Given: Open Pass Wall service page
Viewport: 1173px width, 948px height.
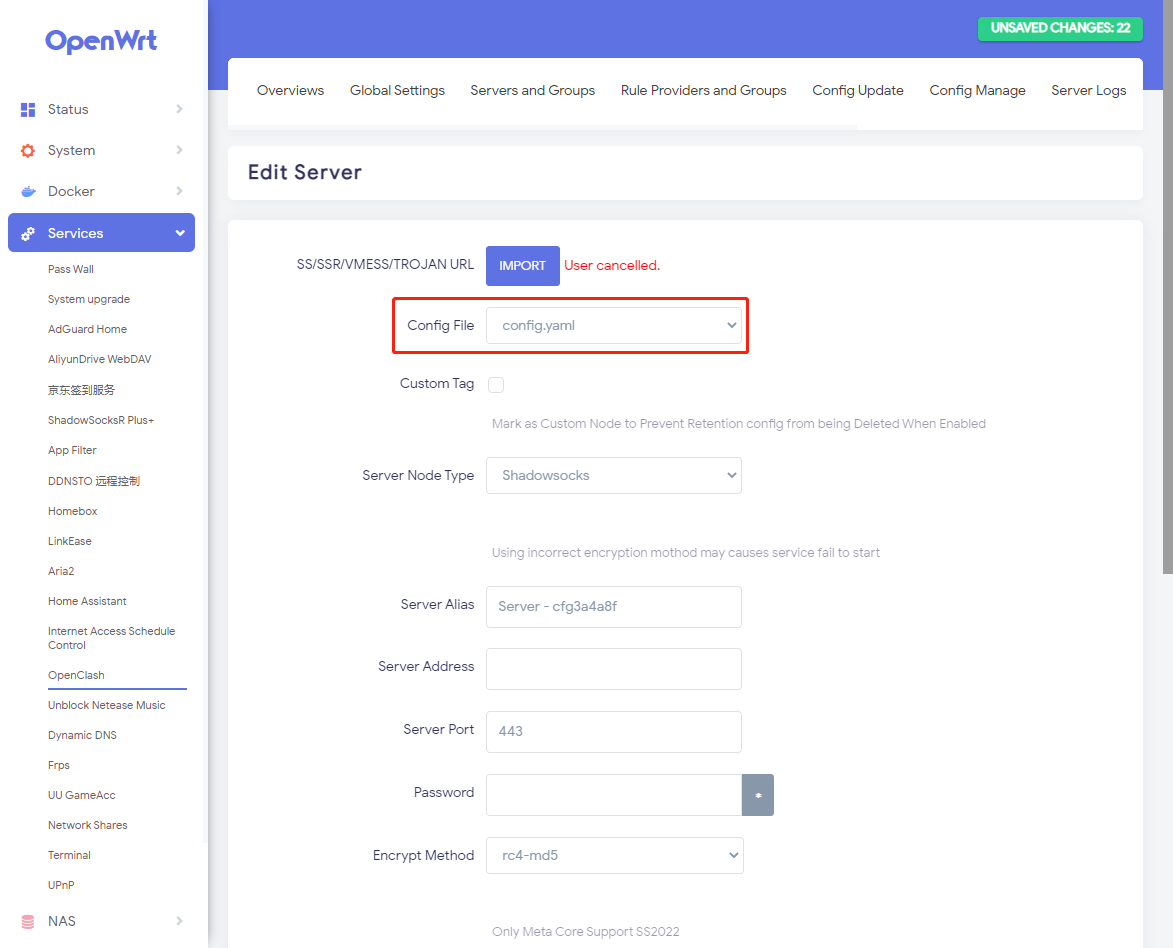Looking at the screenshot, I should pos(71,269).
